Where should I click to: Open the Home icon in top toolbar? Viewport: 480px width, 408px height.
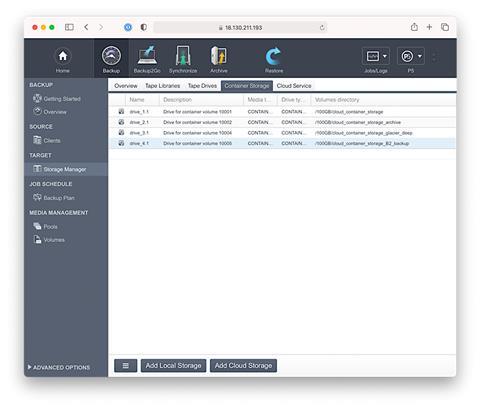(x=63, y=56)
